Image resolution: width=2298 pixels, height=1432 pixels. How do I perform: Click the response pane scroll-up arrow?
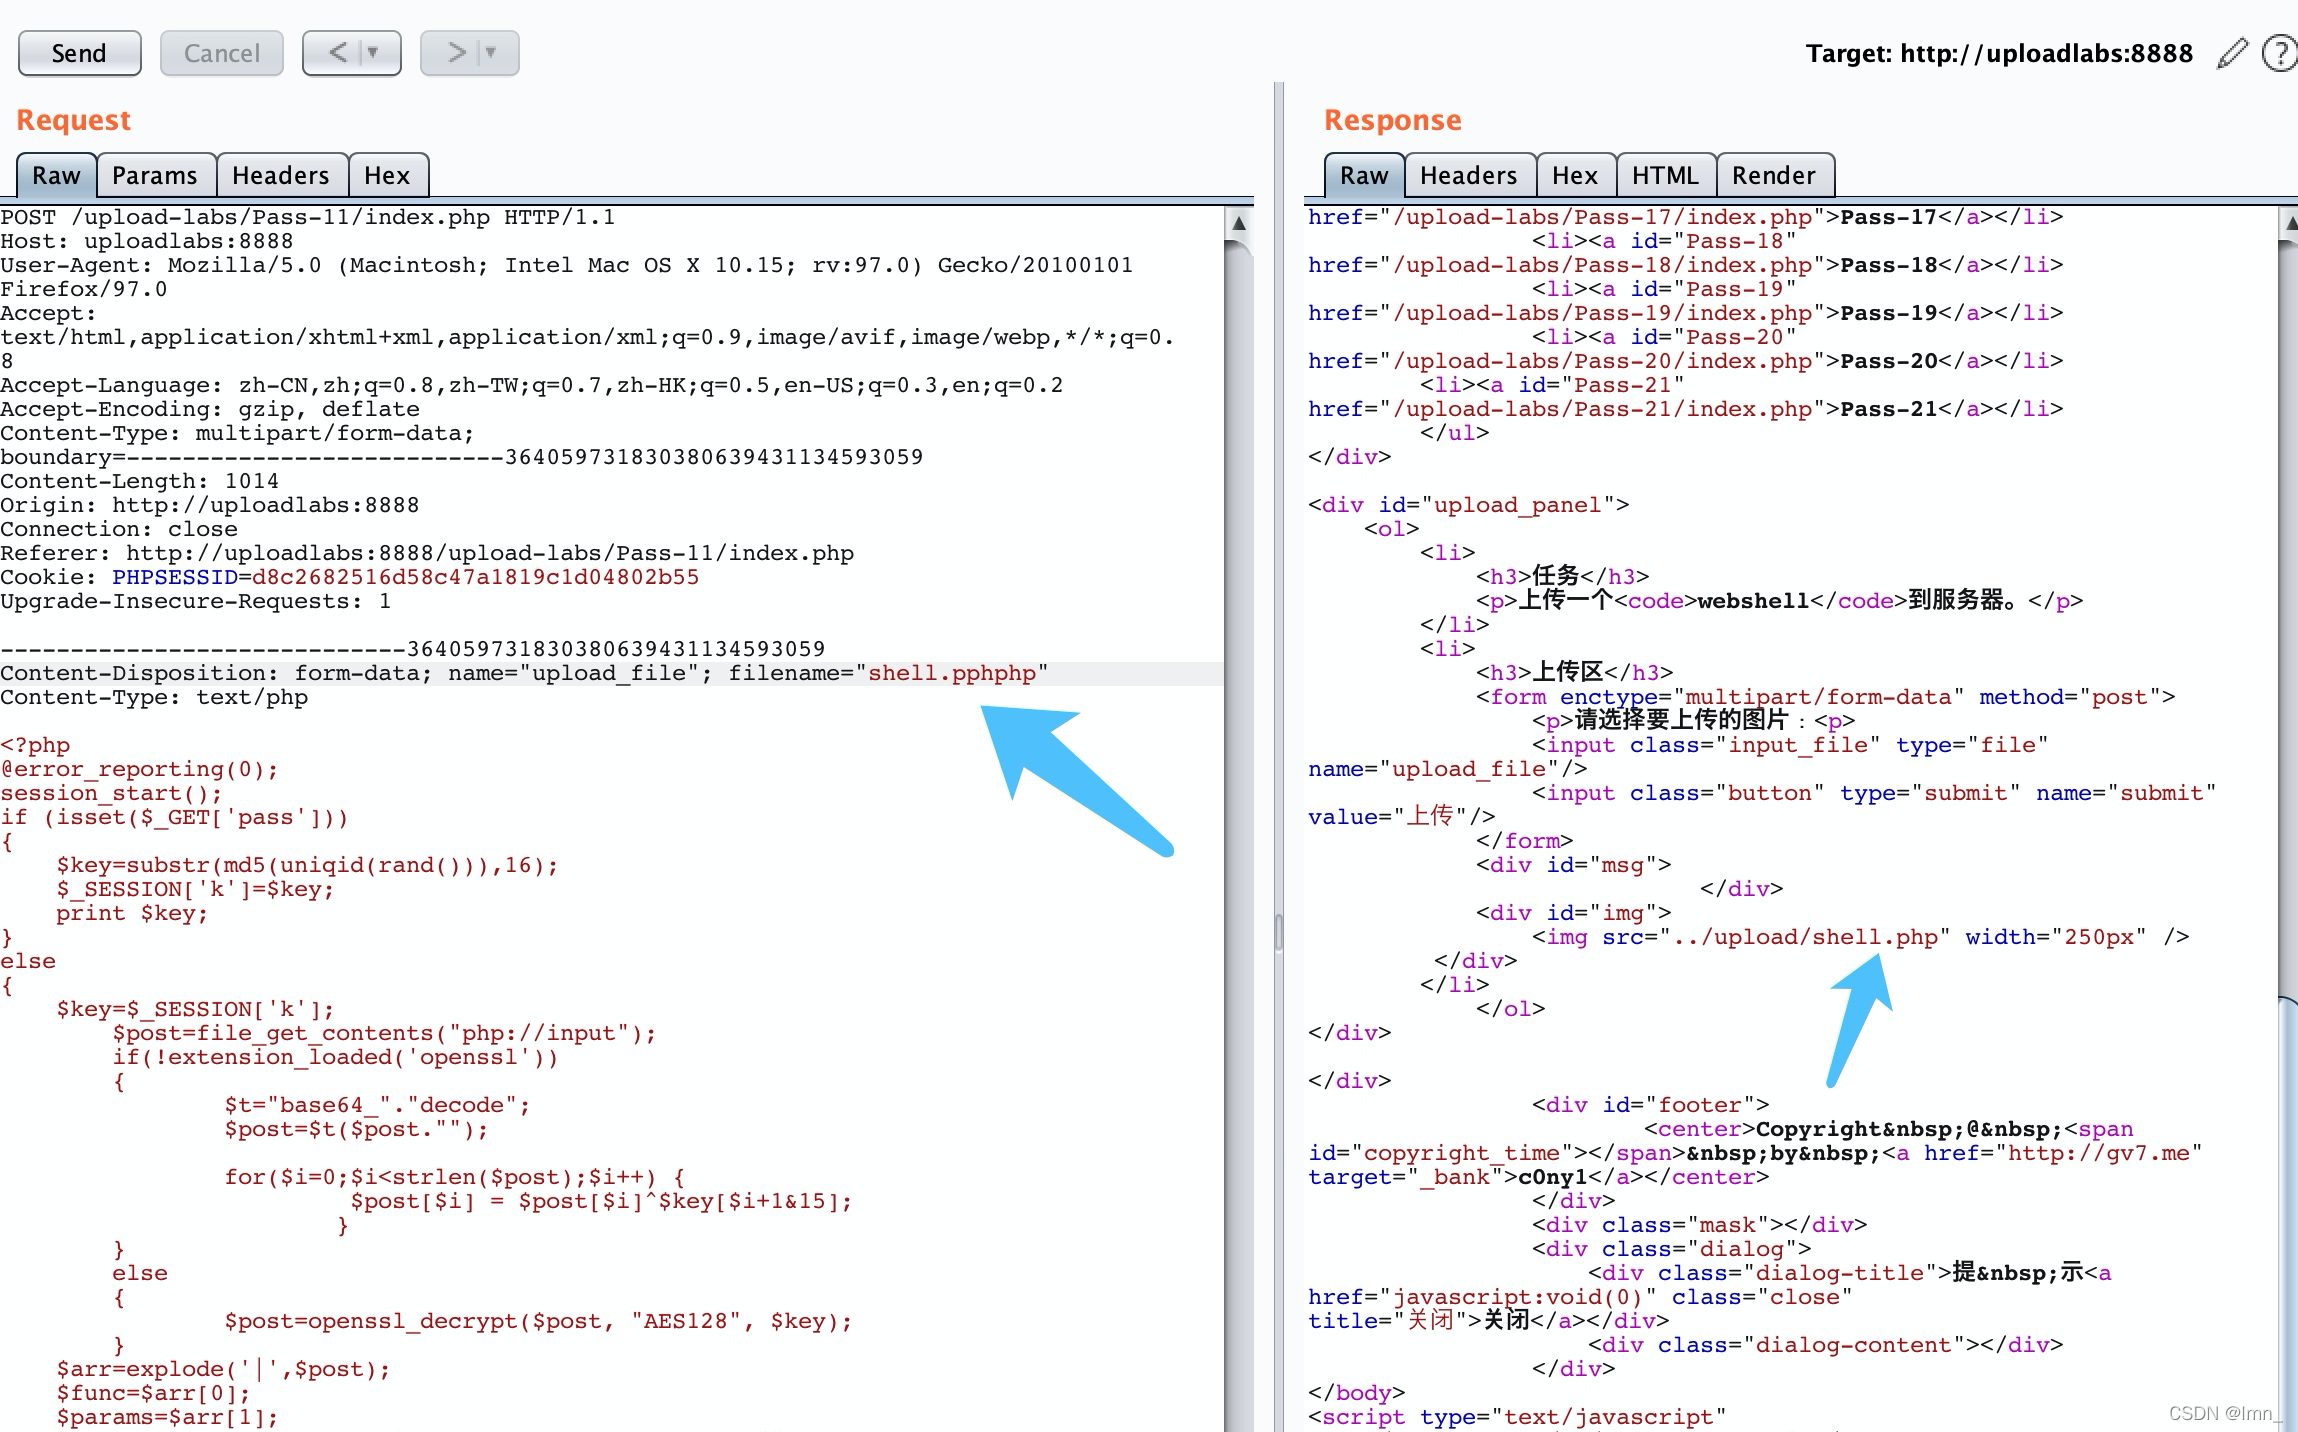pos(2288,223)
